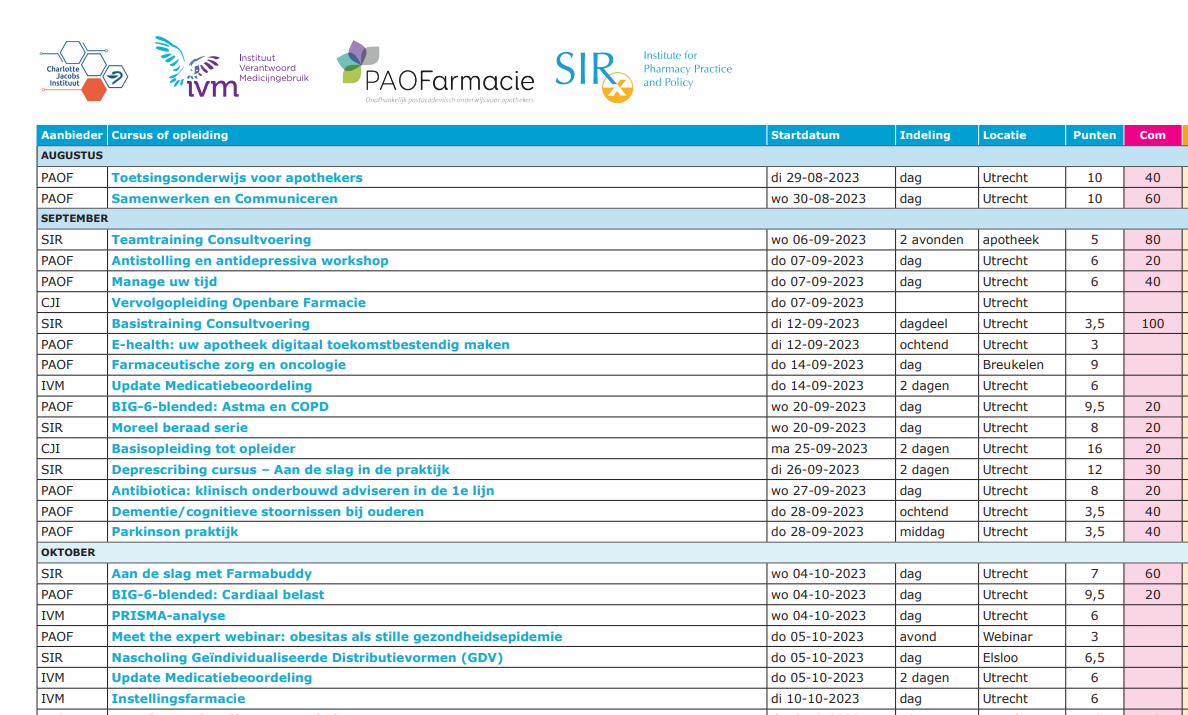Viewport: 1188px width, 715px height.
Task: Select the SEPTEMBER month row
Action: (x=612, y=219)
